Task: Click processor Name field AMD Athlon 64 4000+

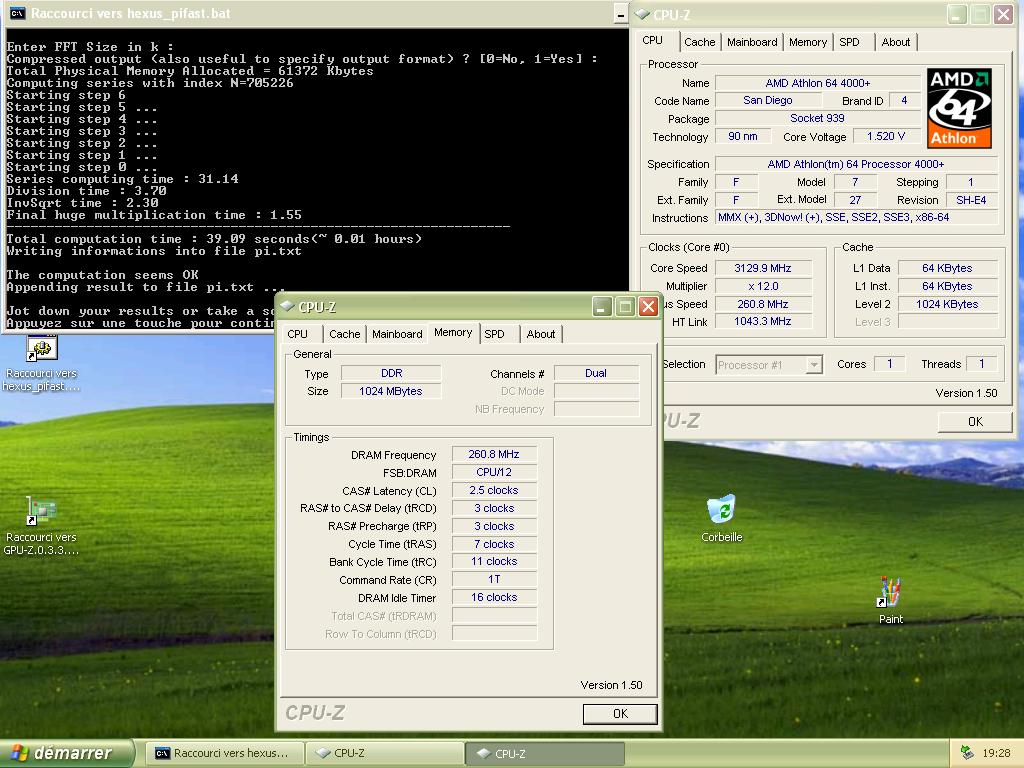Action: coord(818,83)
